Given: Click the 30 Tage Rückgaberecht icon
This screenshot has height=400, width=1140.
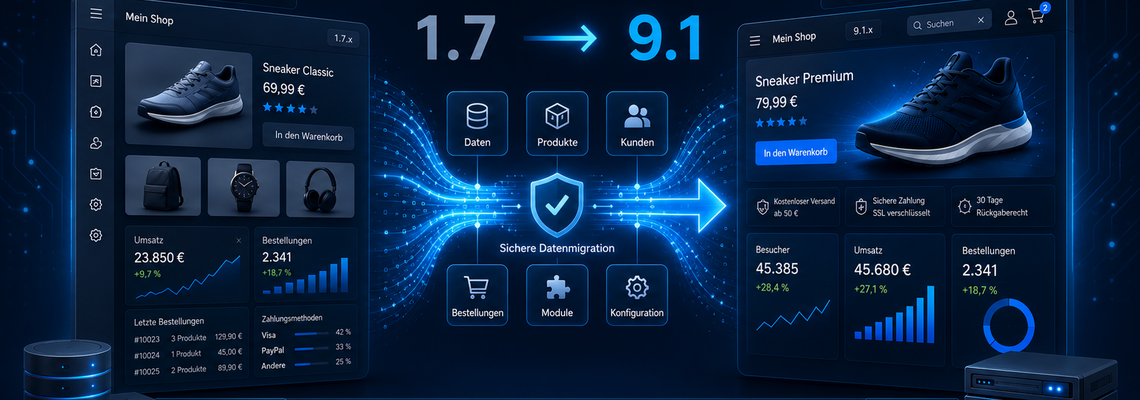Looking at the screenshot, I should [964, 206].
